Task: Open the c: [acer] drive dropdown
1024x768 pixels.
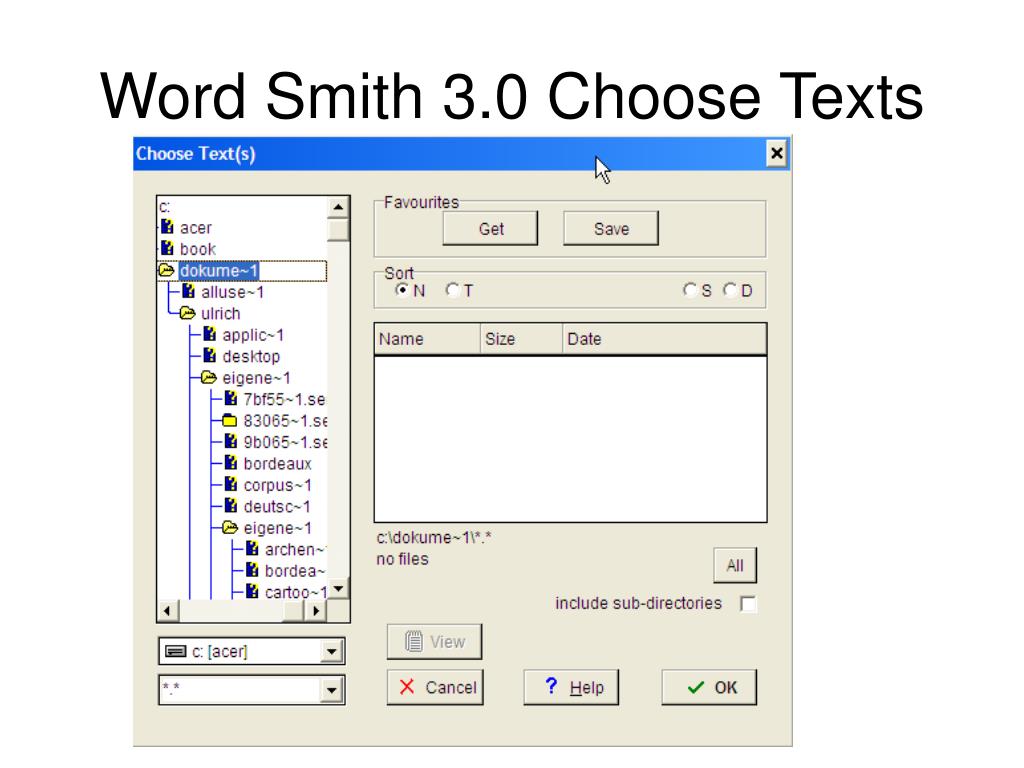Action: (x=332, y=651)
